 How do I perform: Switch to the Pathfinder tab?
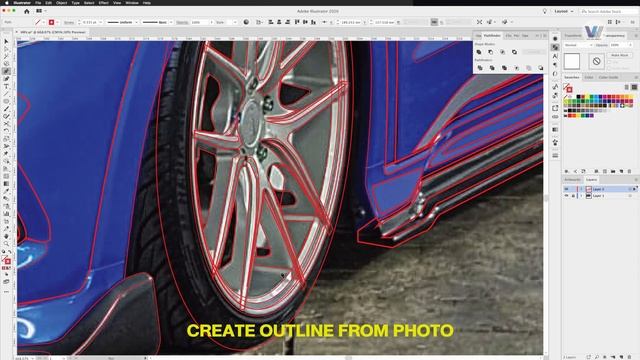pyautogui.click(x=492, y=36)
